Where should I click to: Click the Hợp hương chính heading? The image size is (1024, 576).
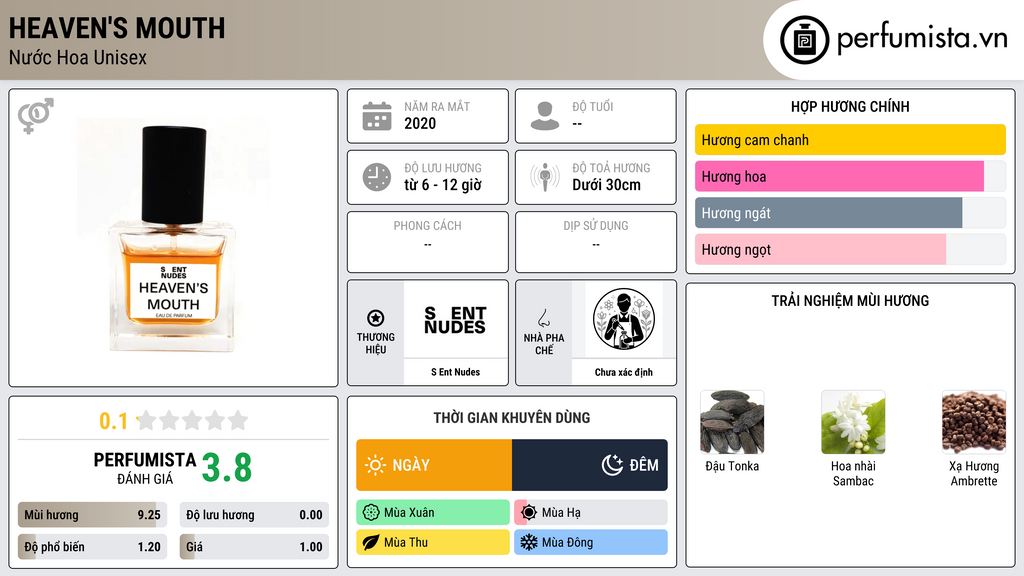click(850, 106)
